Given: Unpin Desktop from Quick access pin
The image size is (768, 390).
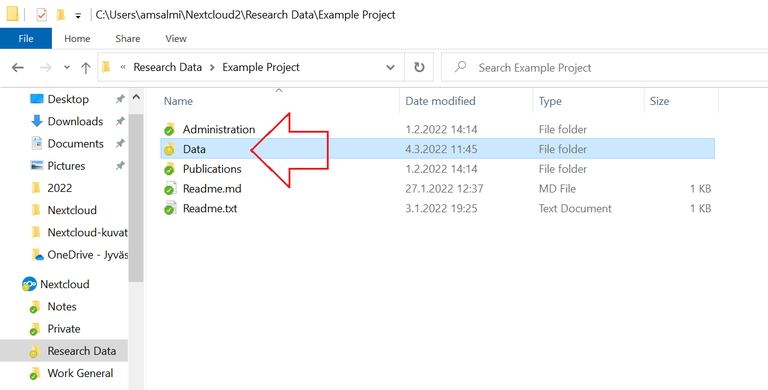Looking at the screenshot, I should click(120, 99).
